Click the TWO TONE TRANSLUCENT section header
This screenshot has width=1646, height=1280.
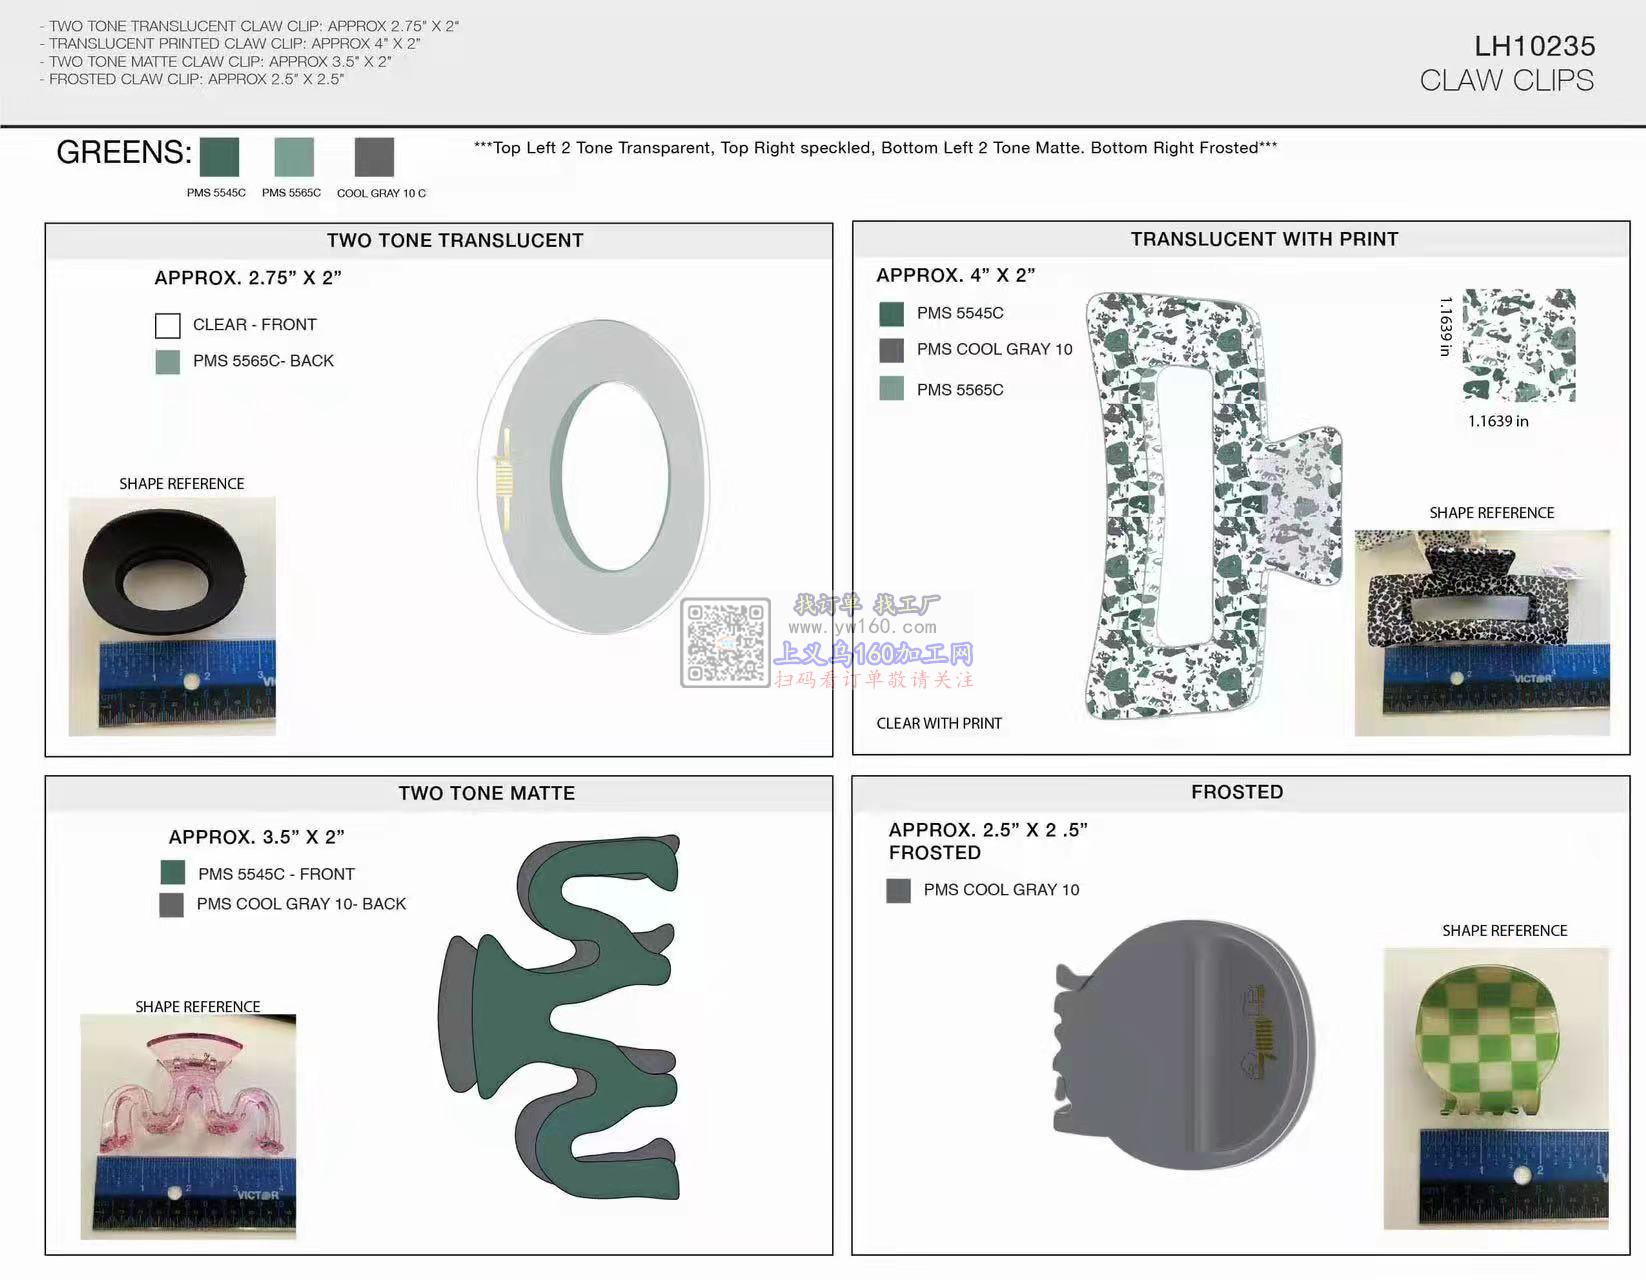pyautogui.click(x=455, y=241)
